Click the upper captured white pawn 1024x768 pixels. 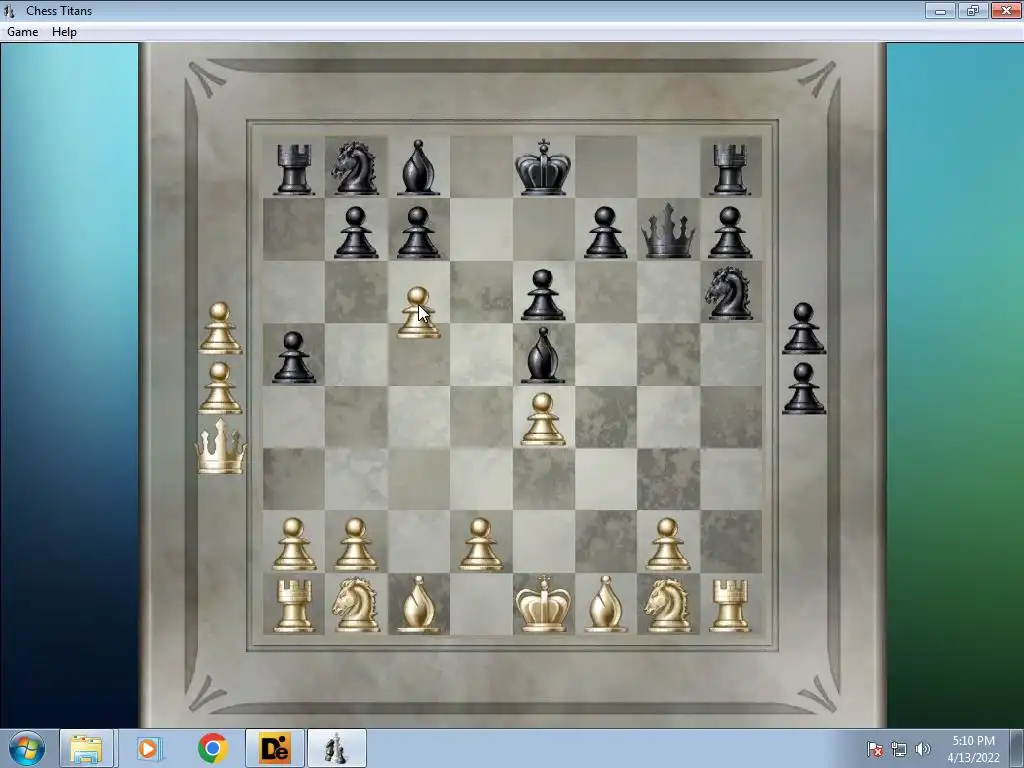pos(220,328)
